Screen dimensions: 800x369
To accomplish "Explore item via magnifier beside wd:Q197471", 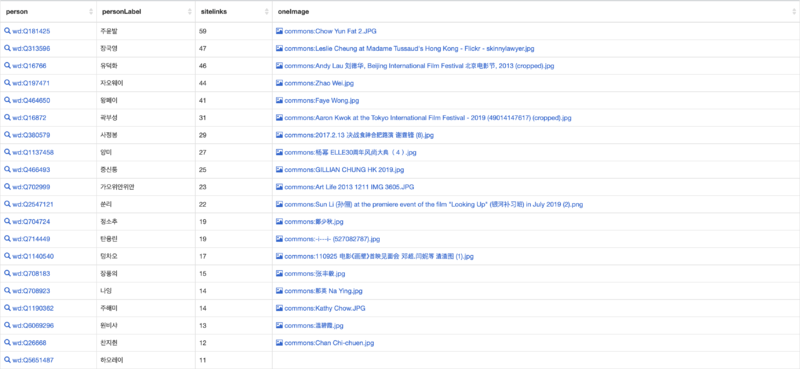I will pos(7,83).
